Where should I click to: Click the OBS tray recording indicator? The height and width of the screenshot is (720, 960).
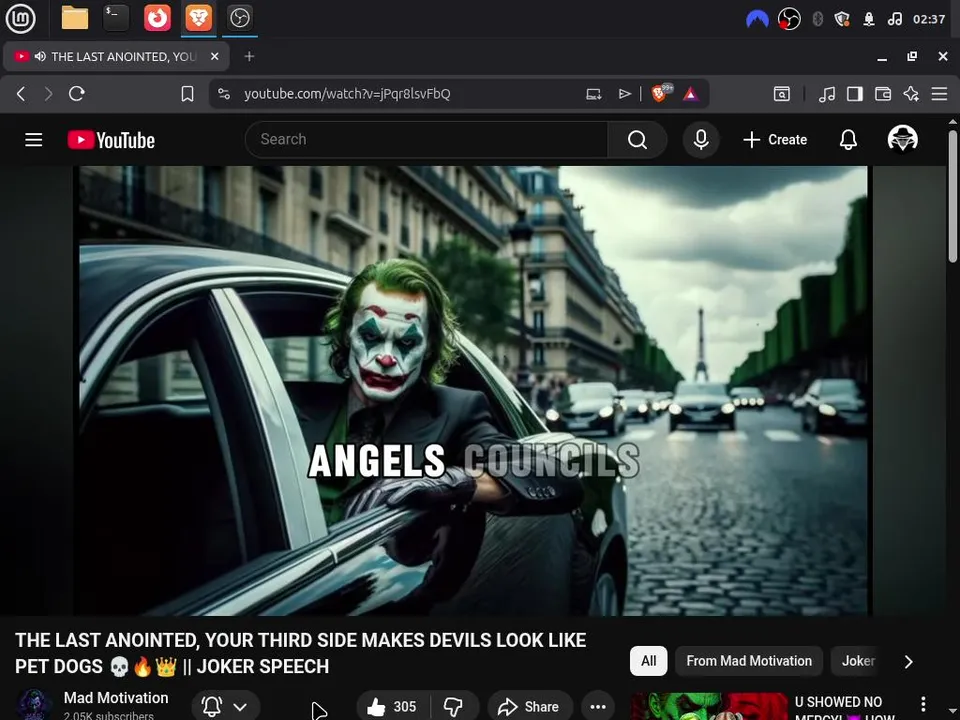(789, 20)
